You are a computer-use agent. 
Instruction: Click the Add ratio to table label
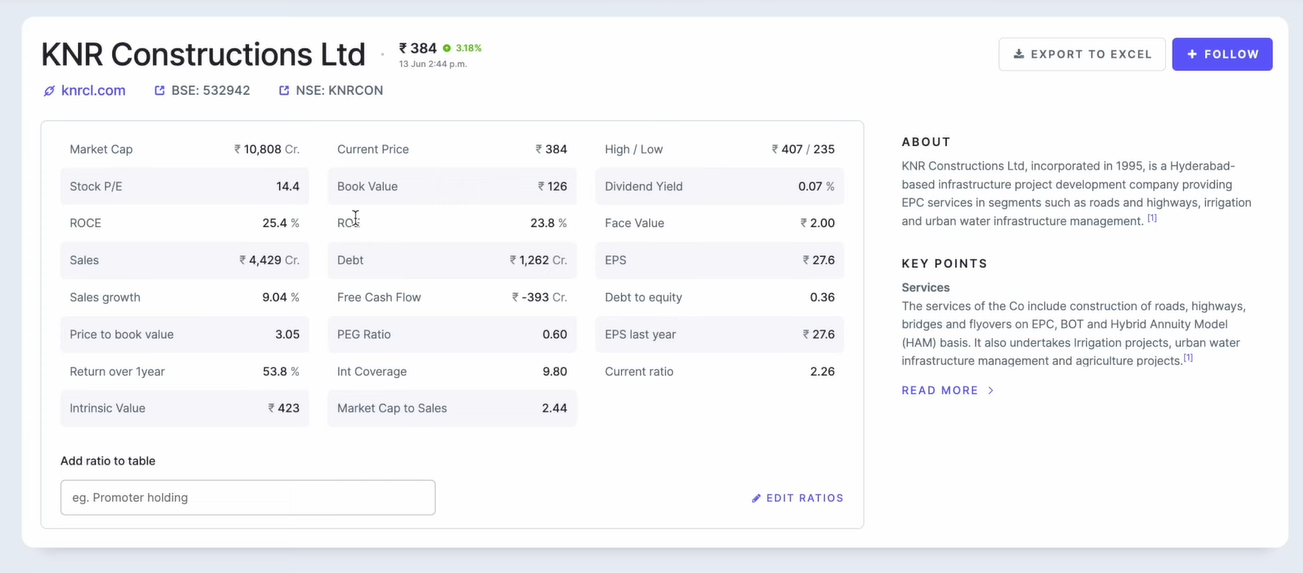[x=108, y=461]
